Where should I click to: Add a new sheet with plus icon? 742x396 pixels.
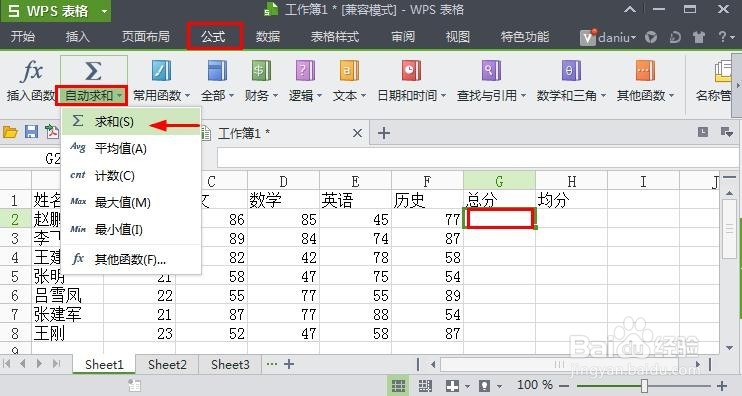click(x=289, y=364)
